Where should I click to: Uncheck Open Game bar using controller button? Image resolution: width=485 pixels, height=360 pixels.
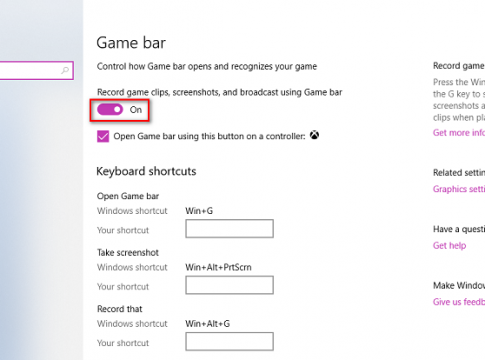[x=103, y=136]
